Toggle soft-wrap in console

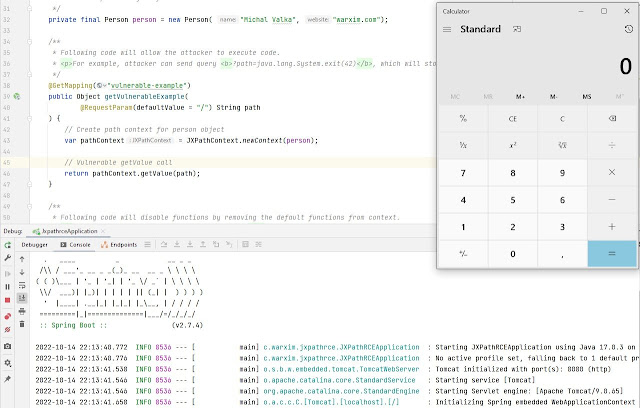[22, 285]
